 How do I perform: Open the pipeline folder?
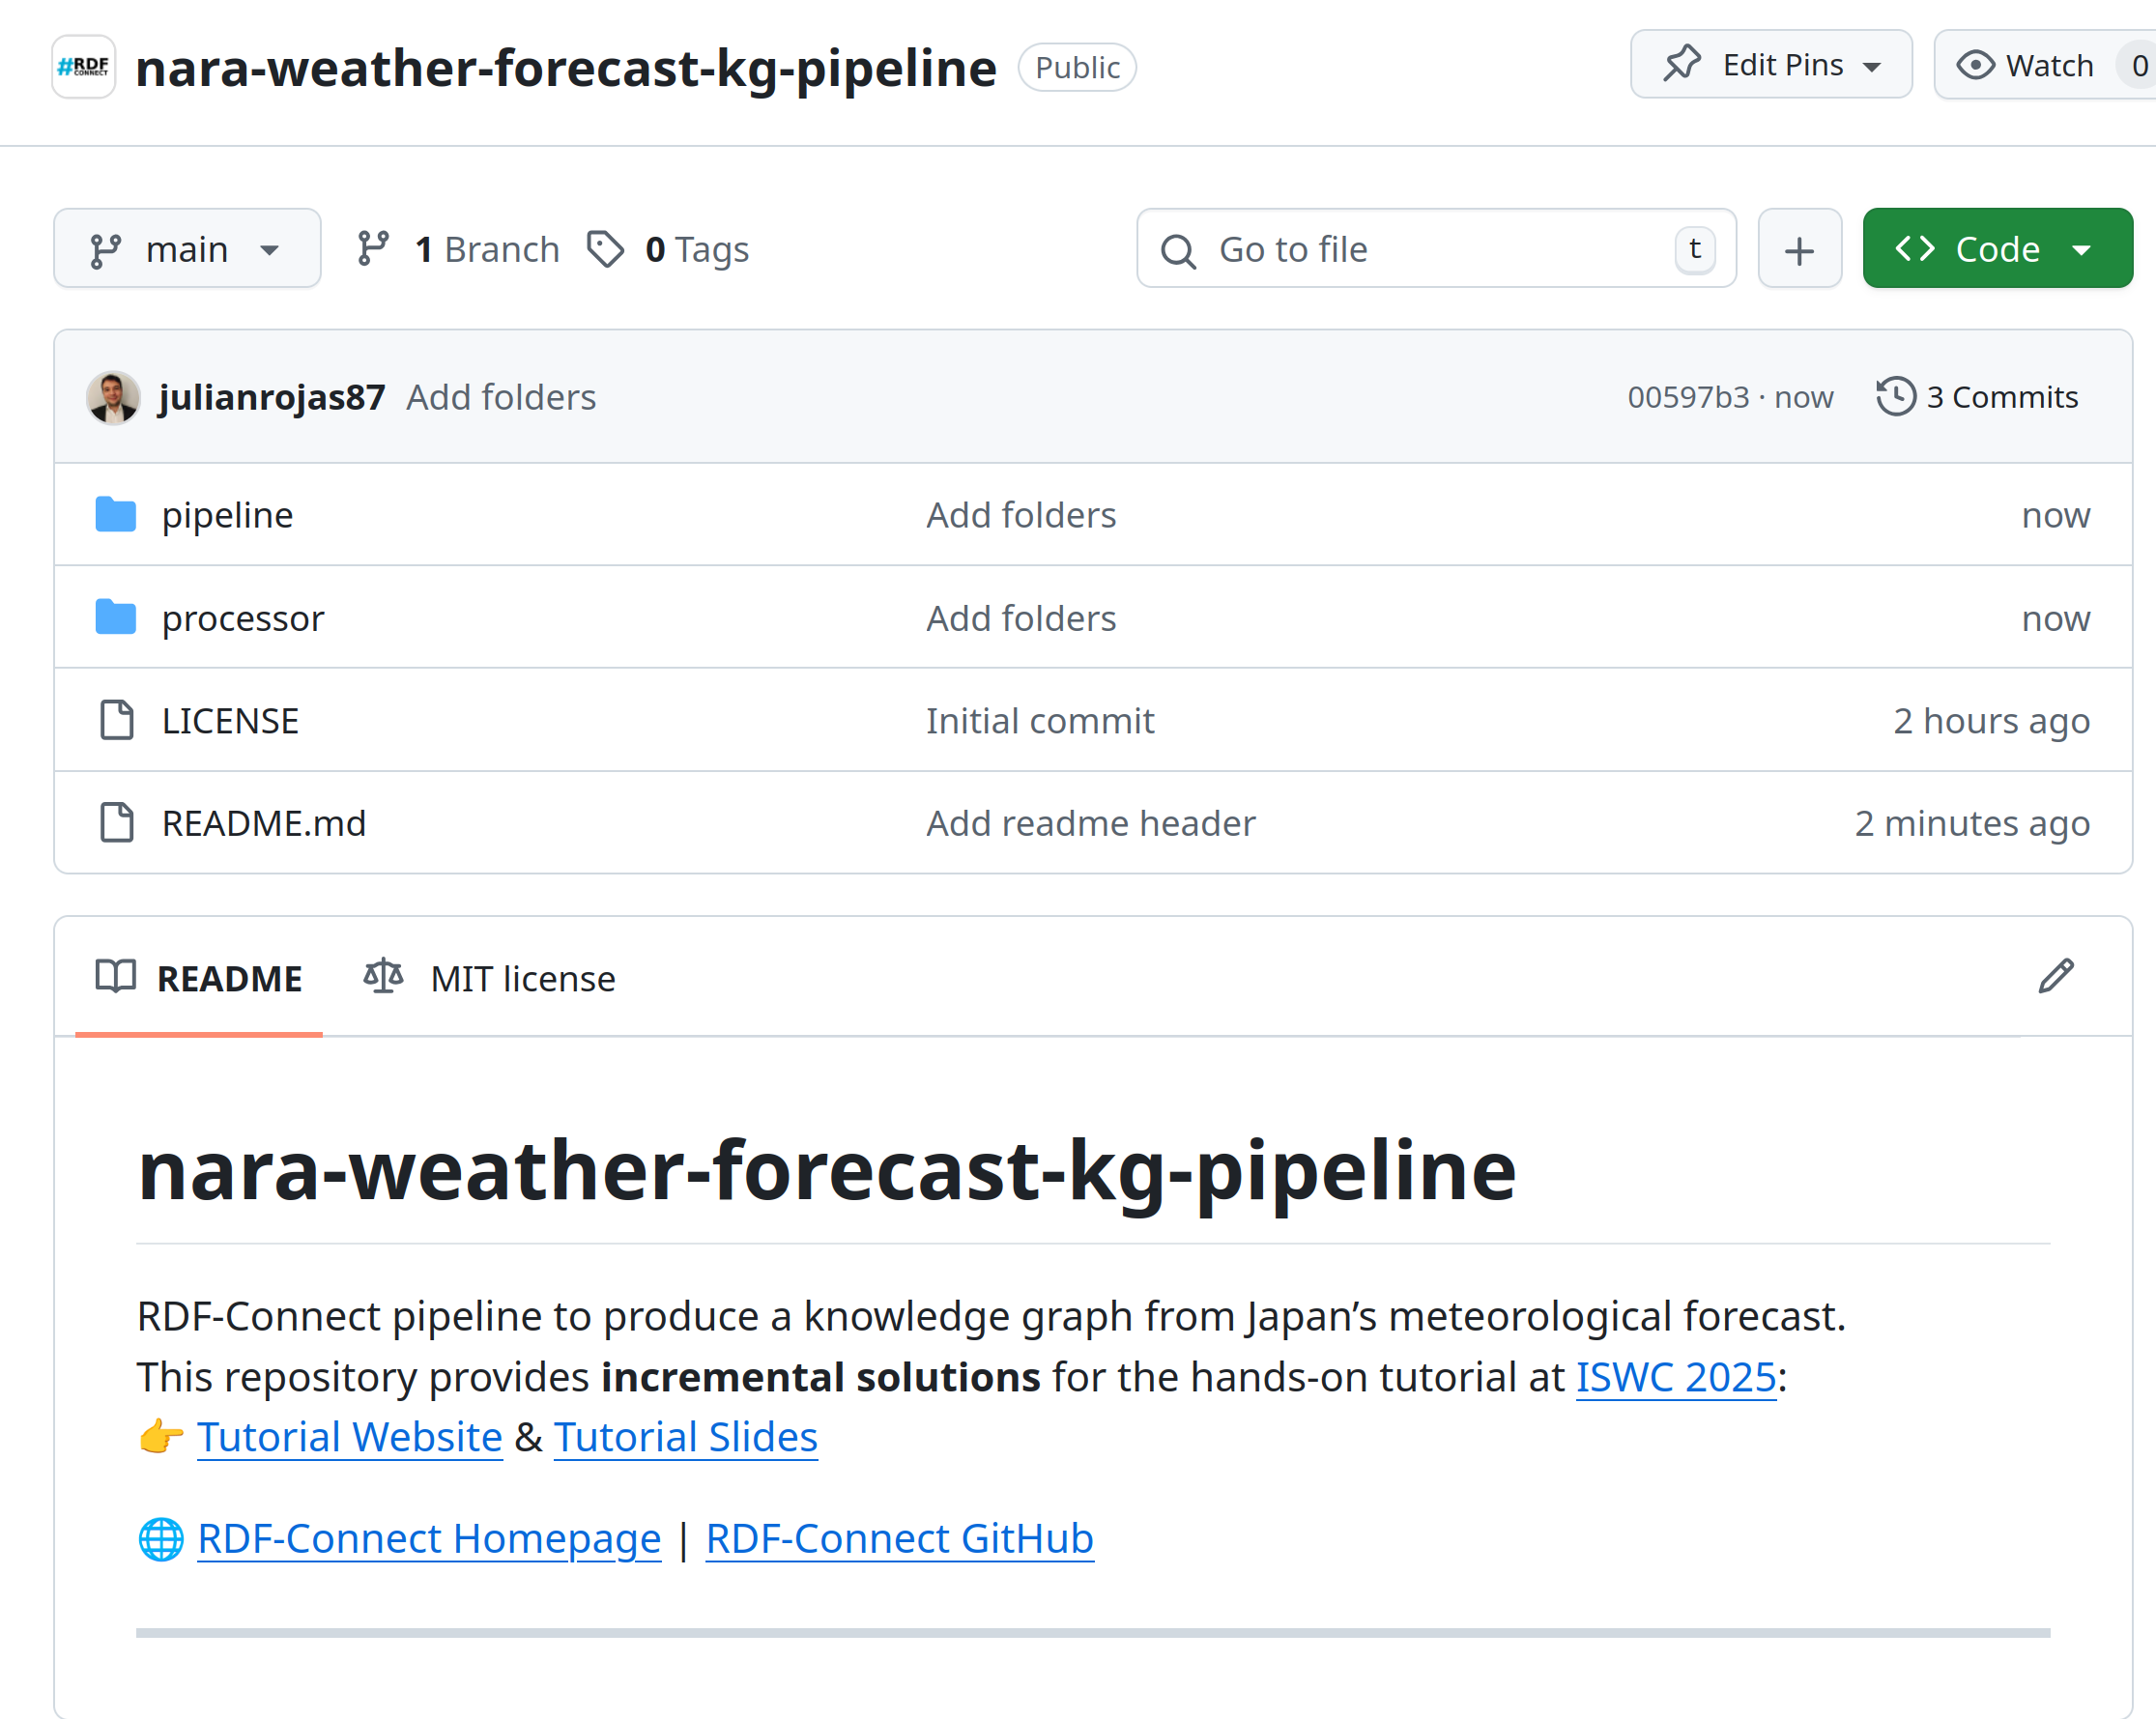227,515
